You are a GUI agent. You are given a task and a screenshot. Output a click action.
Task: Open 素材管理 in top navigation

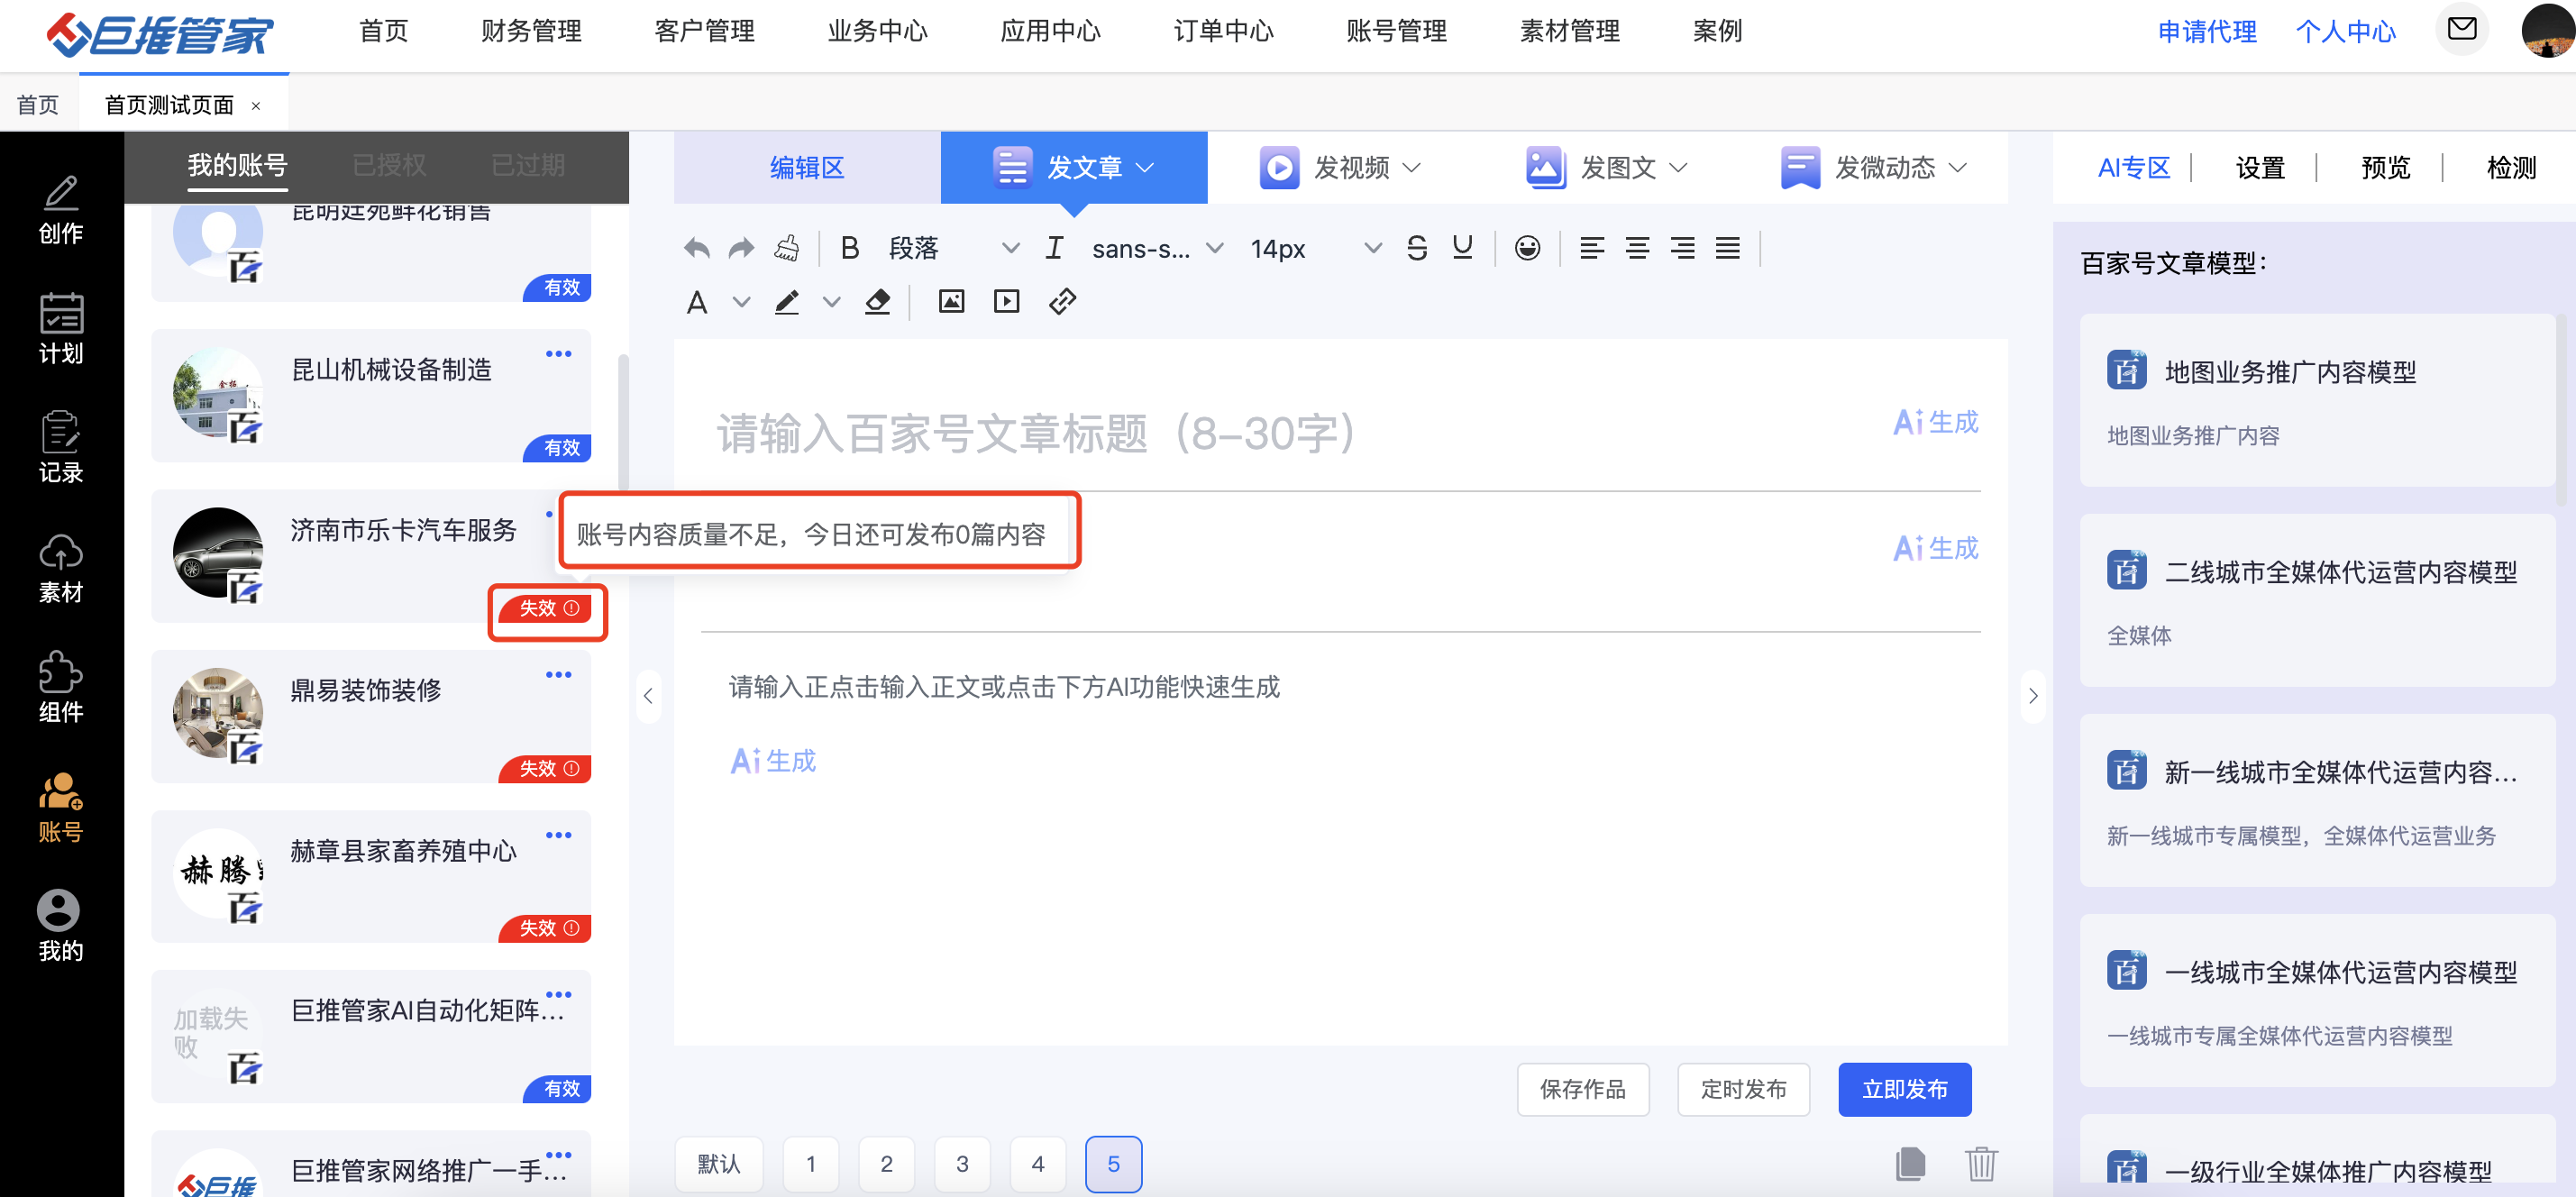[1569, 31]
